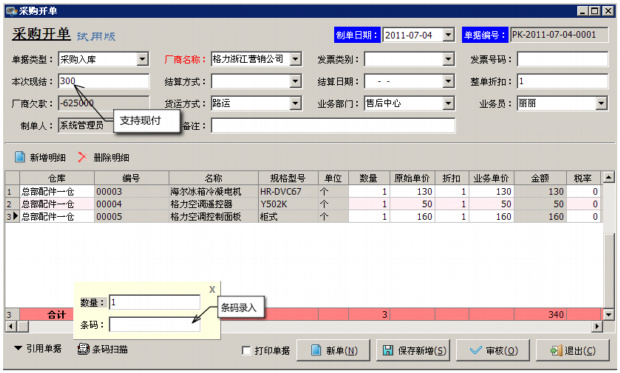Click the table scroll down arrow
Viewport: 620px width, 373px height.
(609, 314)
